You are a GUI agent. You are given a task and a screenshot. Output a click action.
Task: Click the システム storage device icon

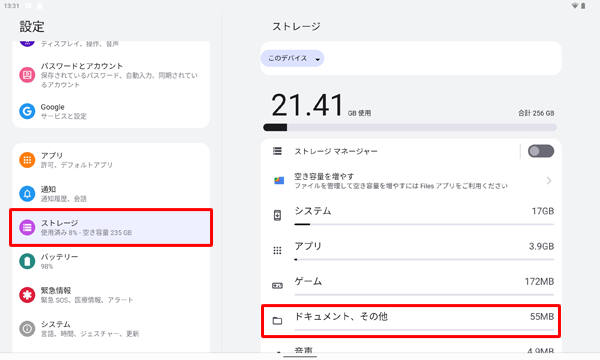(x=277, y=215)
